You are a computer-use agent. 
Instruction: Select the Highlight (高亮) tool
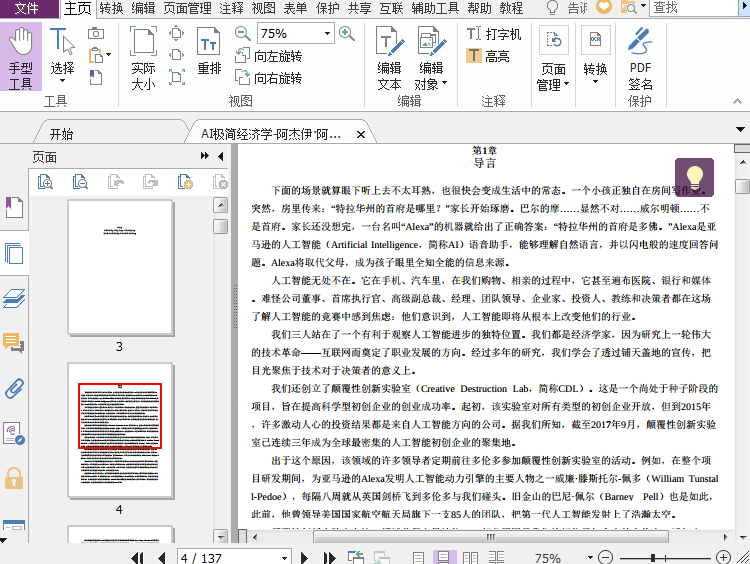[x=488, y=56]
